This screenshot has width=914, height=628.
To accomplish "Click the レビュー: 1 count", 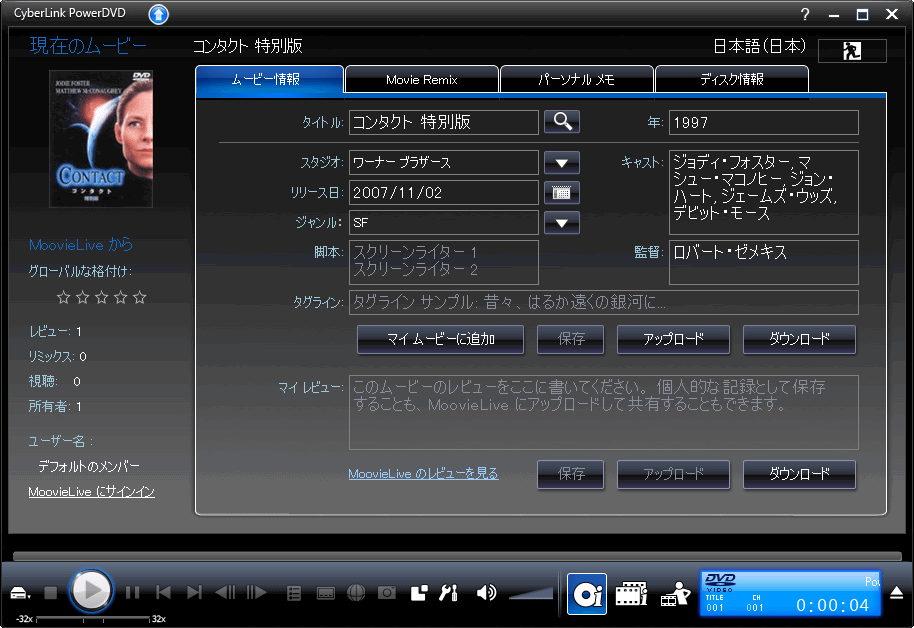I will point(55,331).
